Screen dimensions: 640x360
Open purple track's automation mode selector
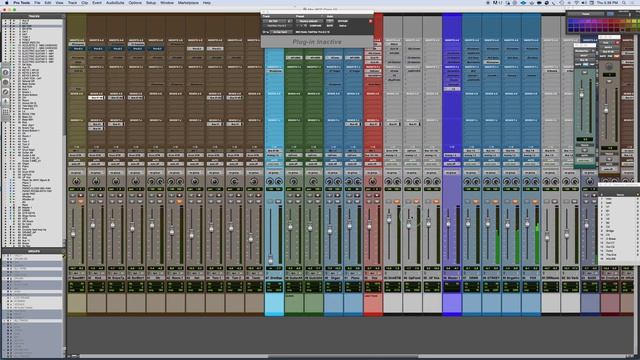pos(452,164)
